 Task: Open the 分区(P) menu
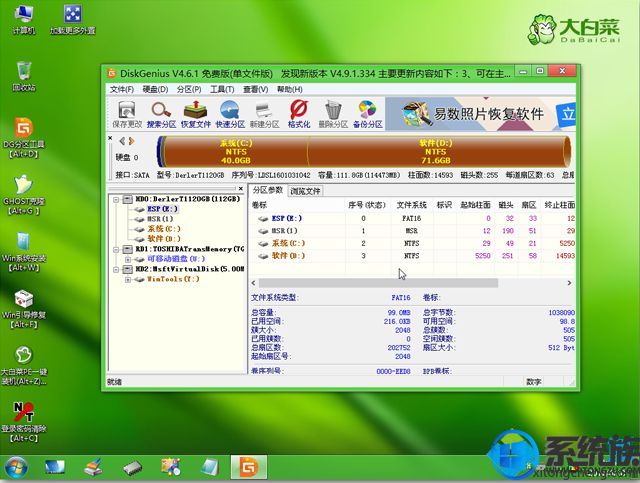pyautogui.click(x=189, y=89)
